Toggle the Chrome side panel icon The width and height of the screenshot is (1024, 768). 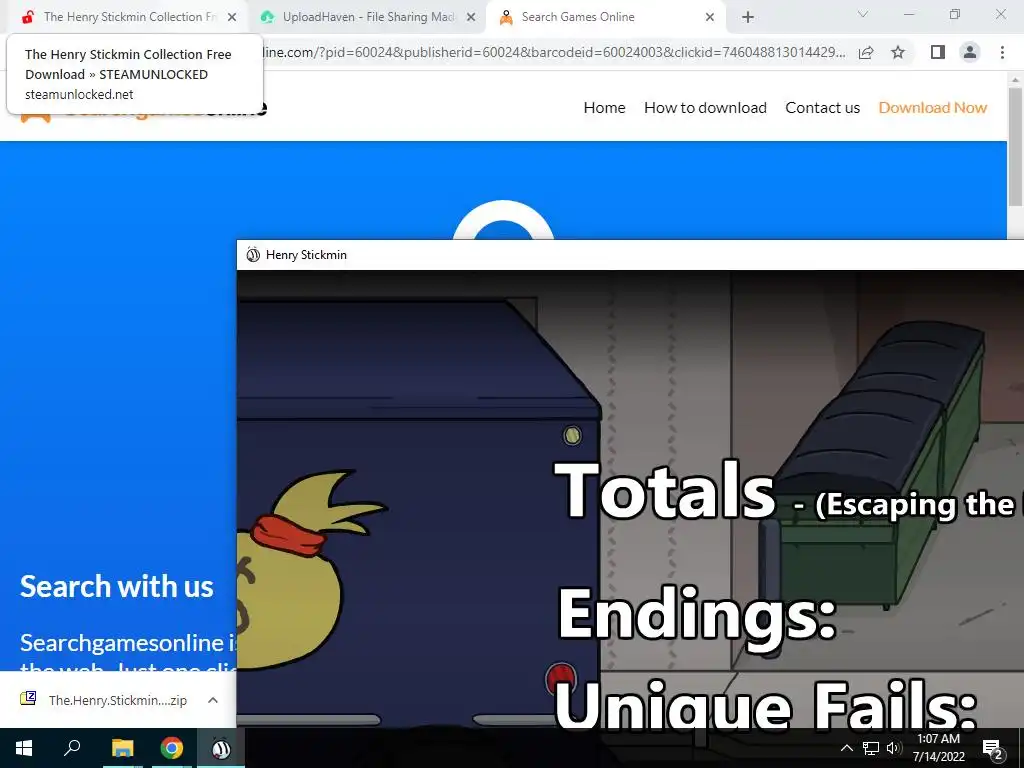tap(938, 52)
